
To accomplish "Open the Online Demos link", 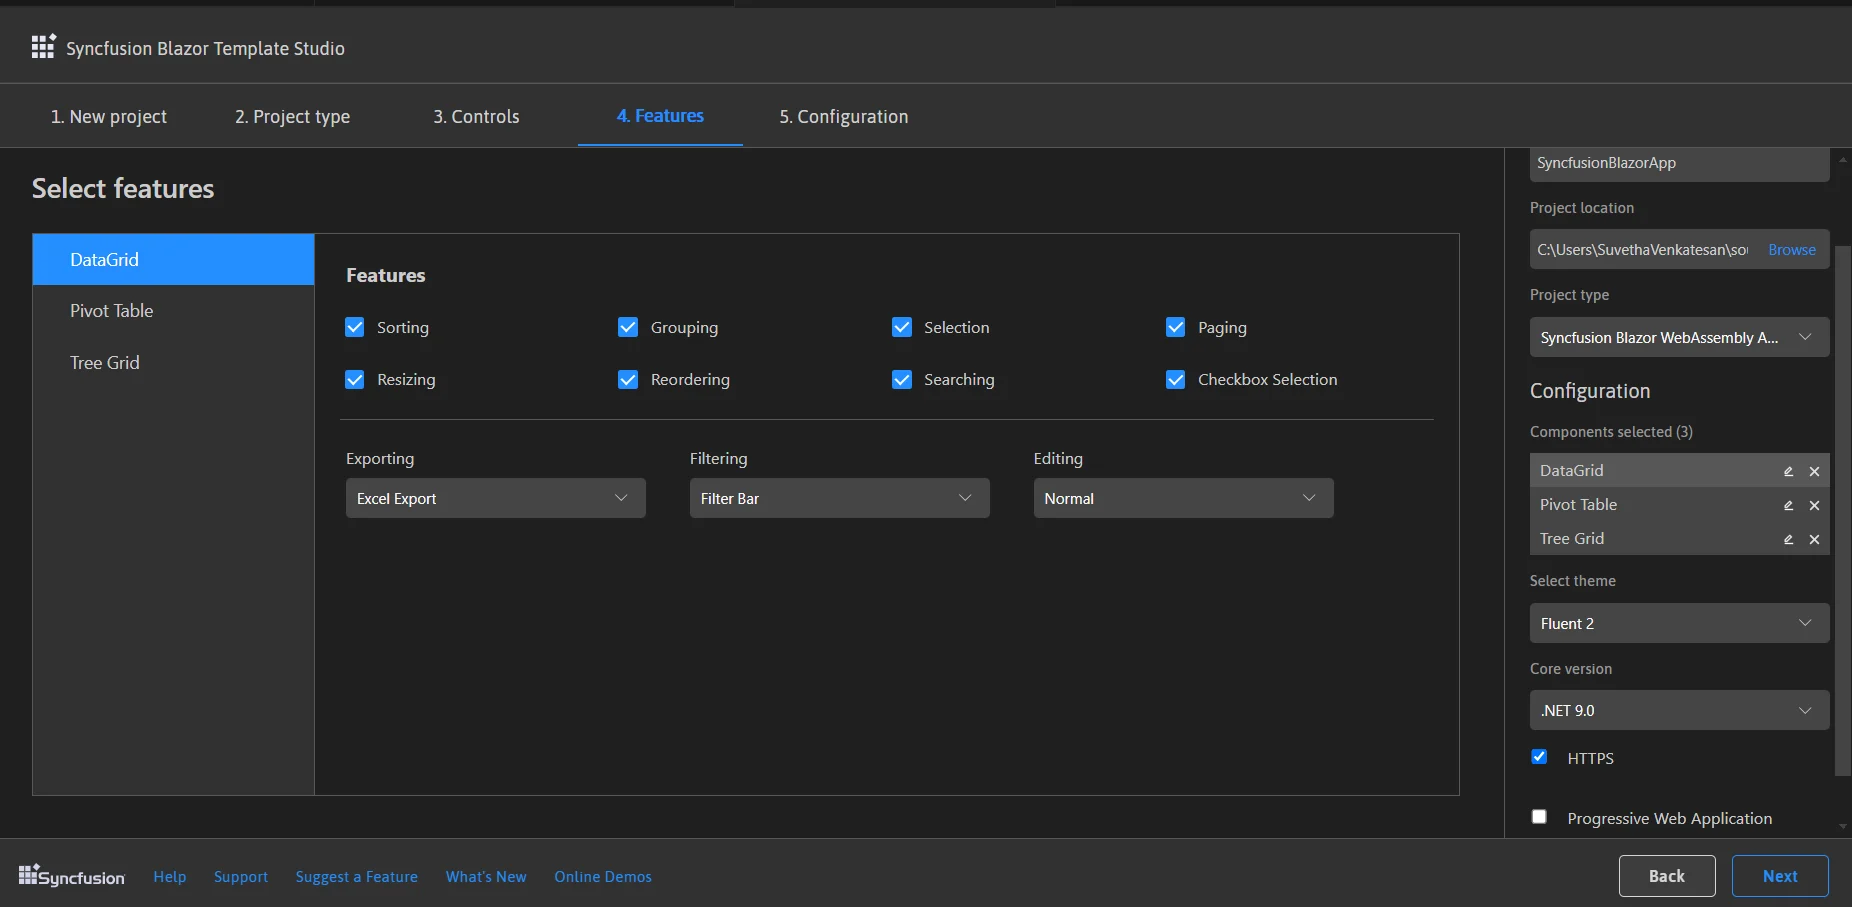I will coord(603,877).
